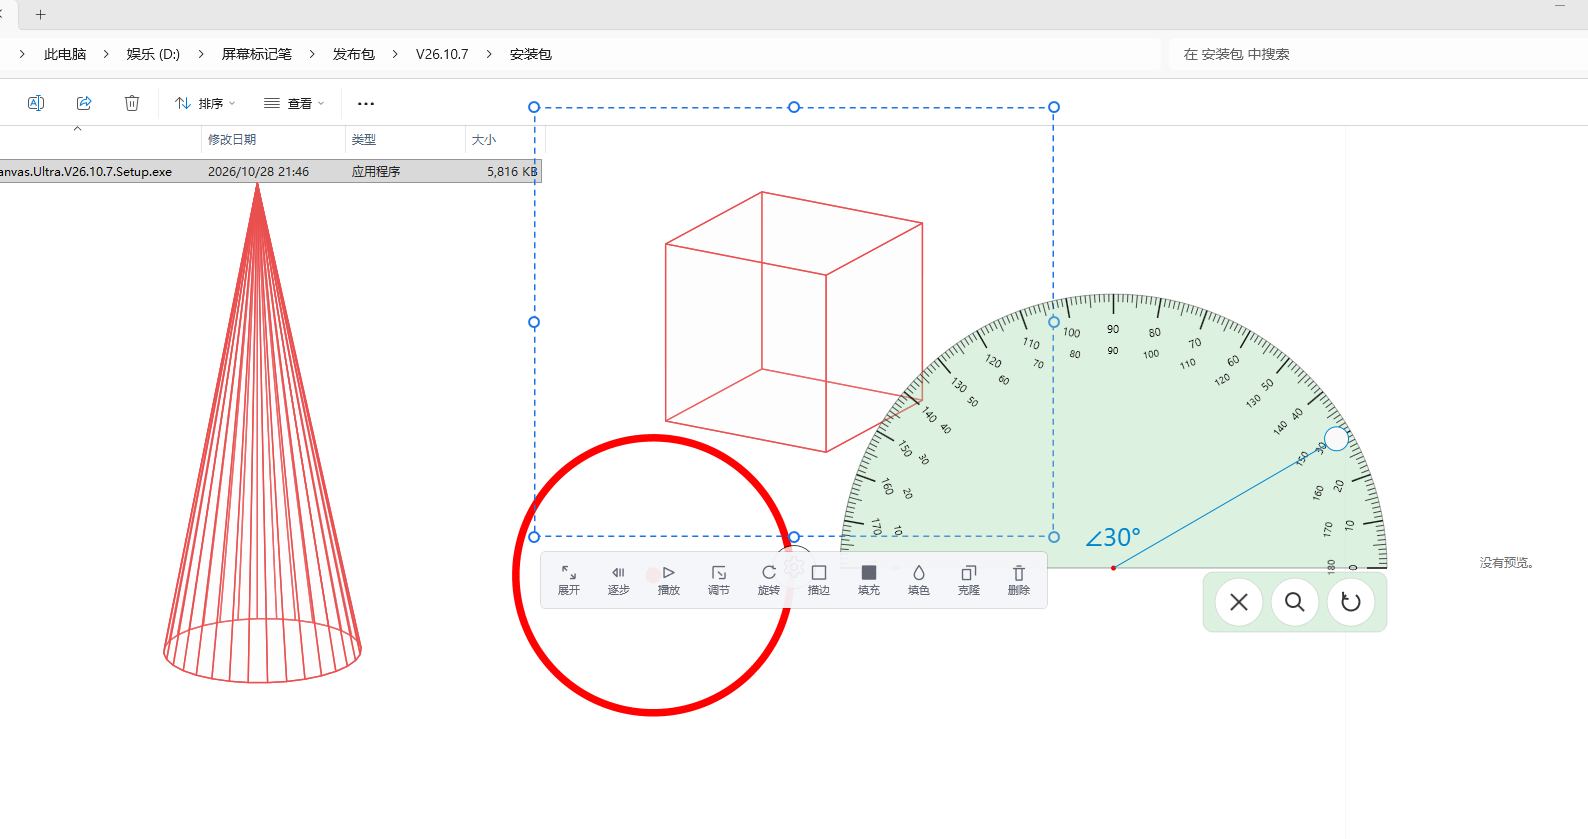The image size is (1588, 839).
Task: Open the more options ellipsis menu
Action: [x=366, y=103]
